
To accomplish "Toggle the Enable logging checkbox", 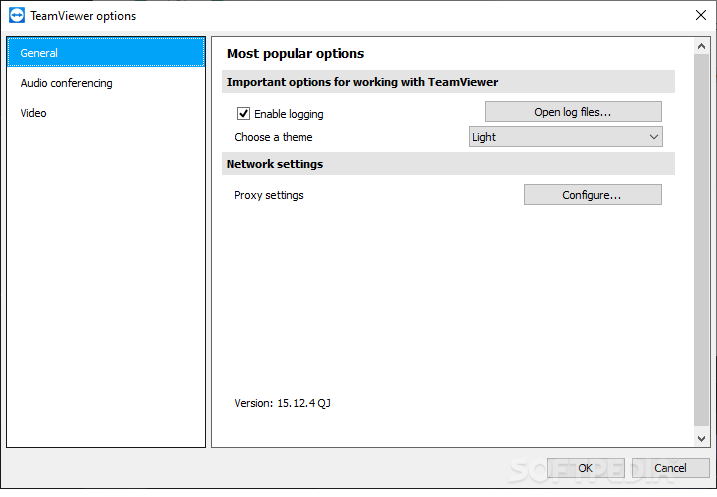I will tap(243, 113).
